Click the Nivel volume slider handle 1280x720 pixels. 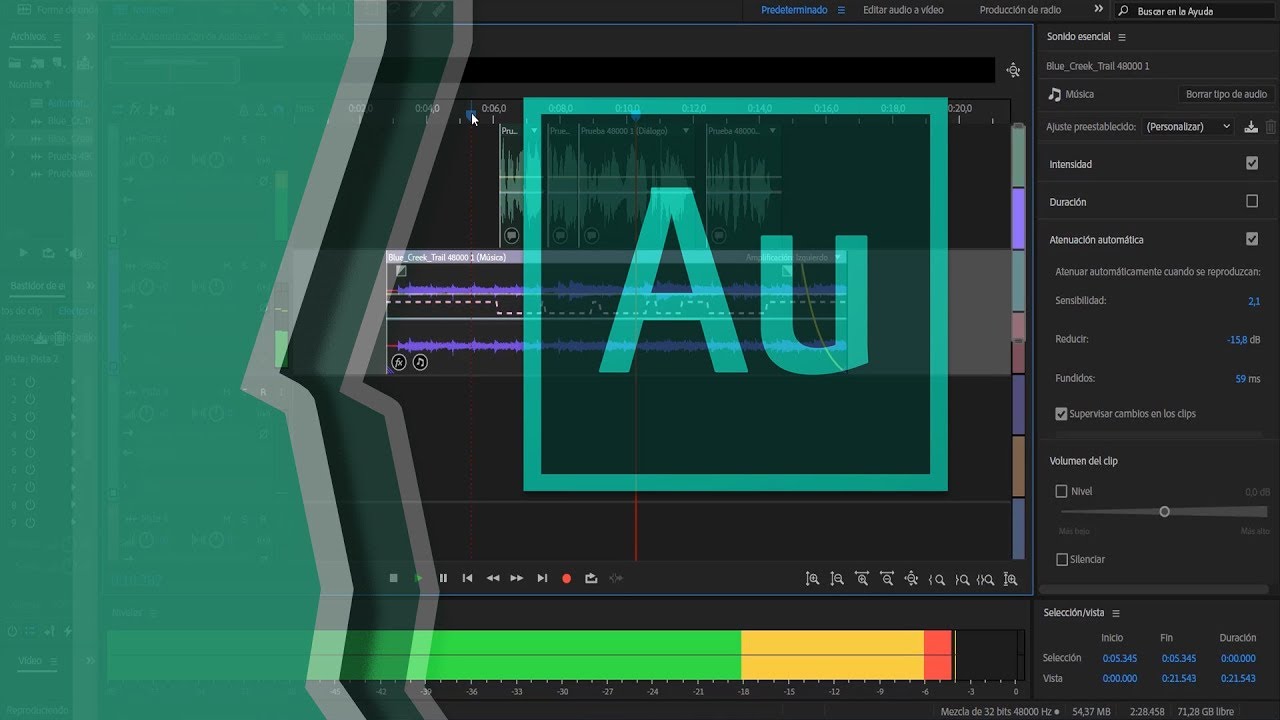click(x=1164, y=511)
